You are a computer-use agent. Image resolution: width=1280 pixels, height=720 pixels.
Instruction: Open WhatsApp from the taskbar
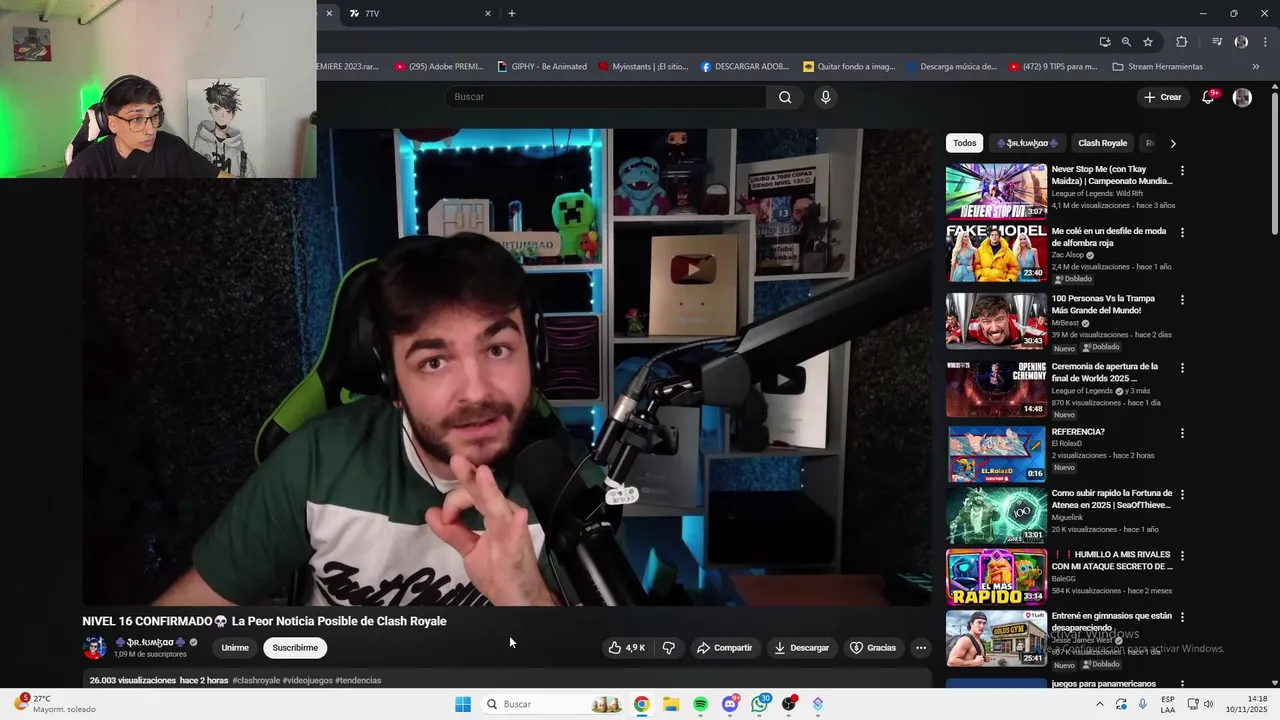pyautogui.click(x=760, y=704)
